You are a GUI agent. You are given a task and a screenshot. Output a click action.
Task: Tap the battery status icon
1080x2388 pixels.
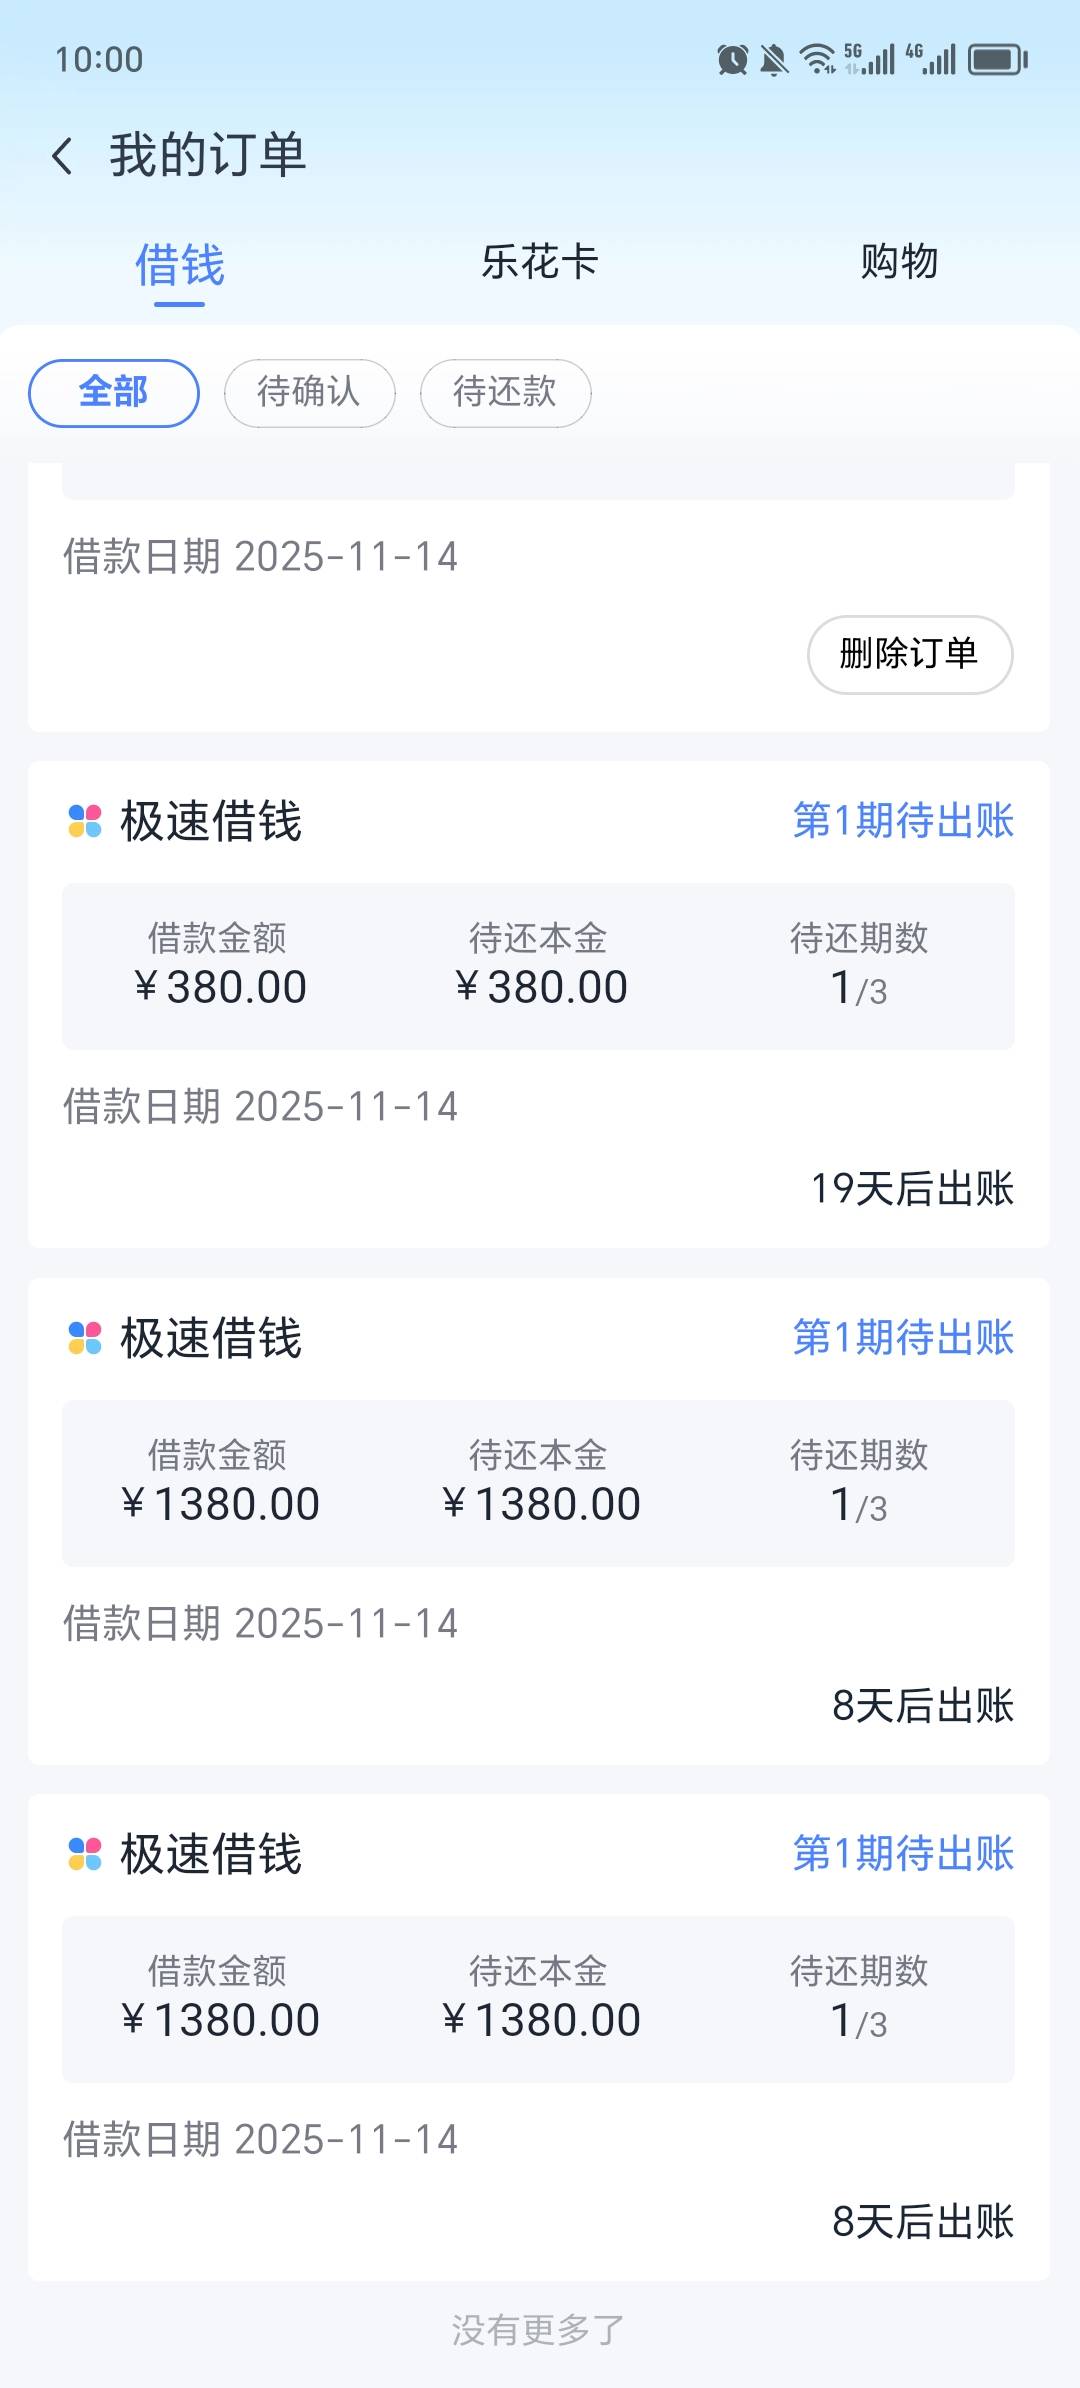point(998,60)
